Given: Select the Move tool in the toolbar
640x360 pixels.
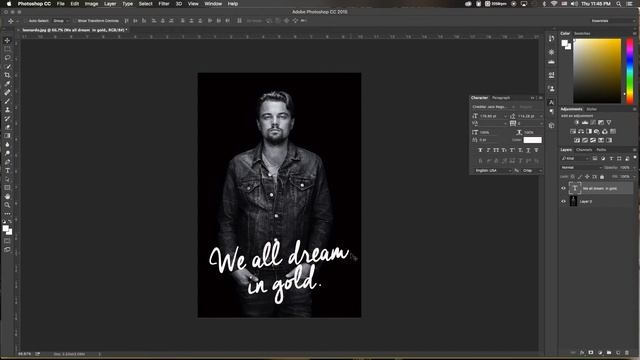Looking at the screenshot, I should tap(7, 40).
